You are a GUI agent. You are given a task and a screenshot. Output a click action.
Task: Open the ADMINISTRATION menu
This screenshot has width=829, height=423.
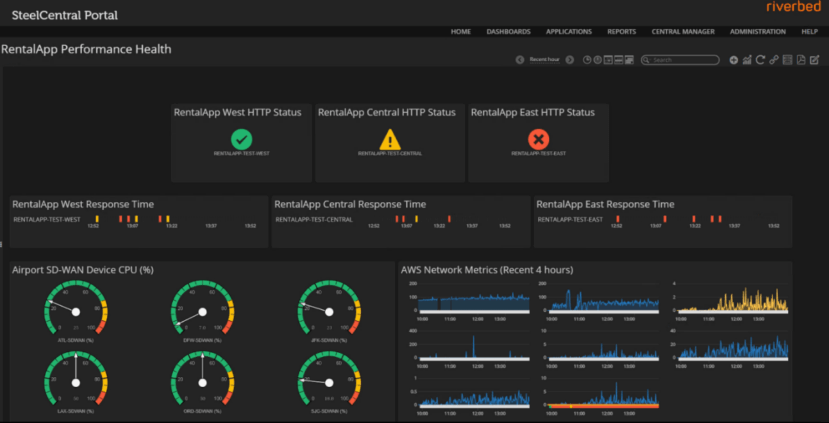coord(758,32)
